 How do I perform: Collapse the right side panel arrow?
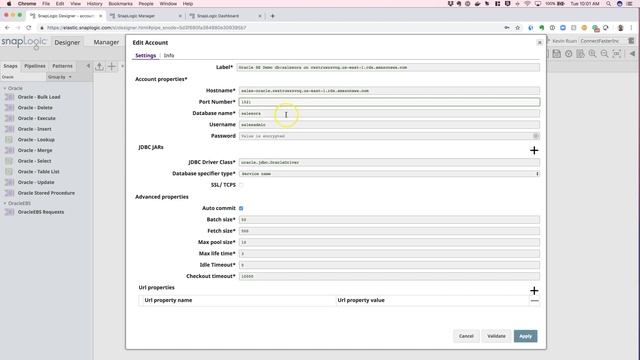pyautogui.click(x=632, y=54)
